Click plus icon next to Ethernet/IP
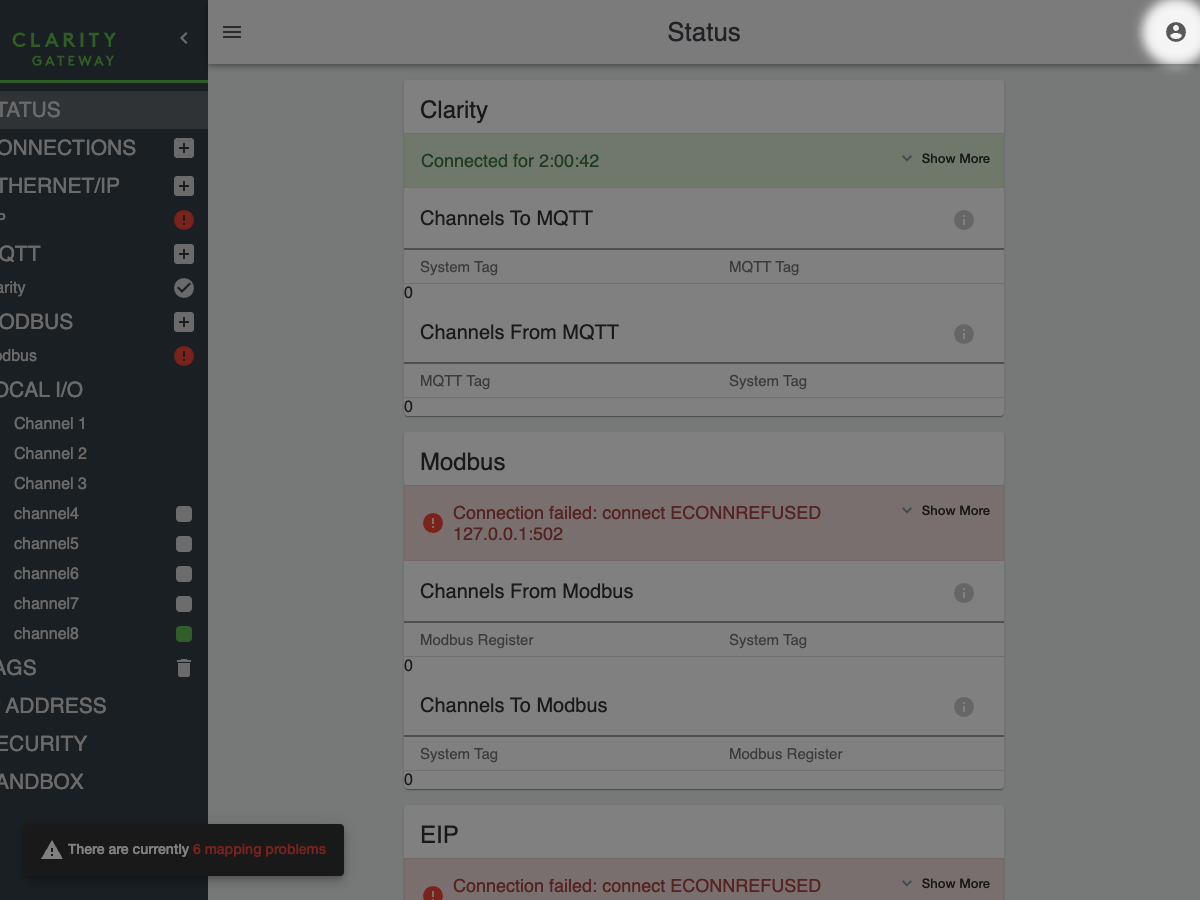 [x=184, y=186]
